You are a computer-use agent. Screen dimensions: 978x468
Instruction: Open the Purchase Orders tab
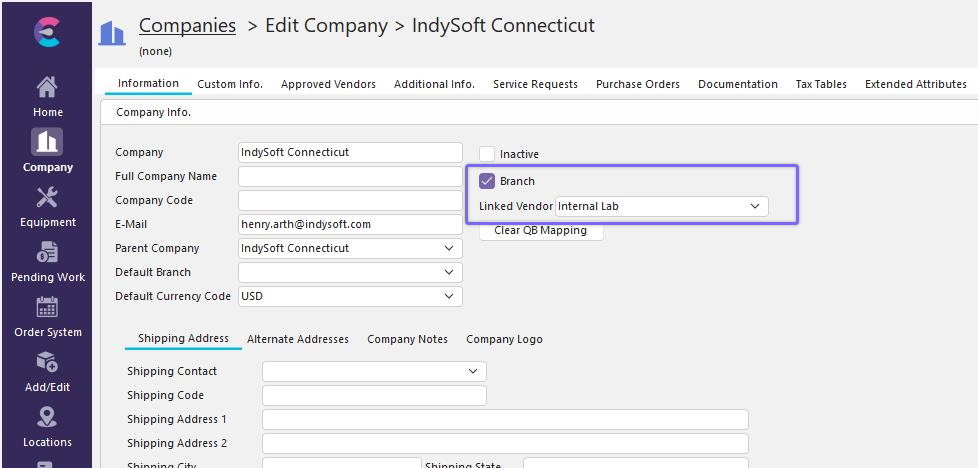click(x=637, y=84)
